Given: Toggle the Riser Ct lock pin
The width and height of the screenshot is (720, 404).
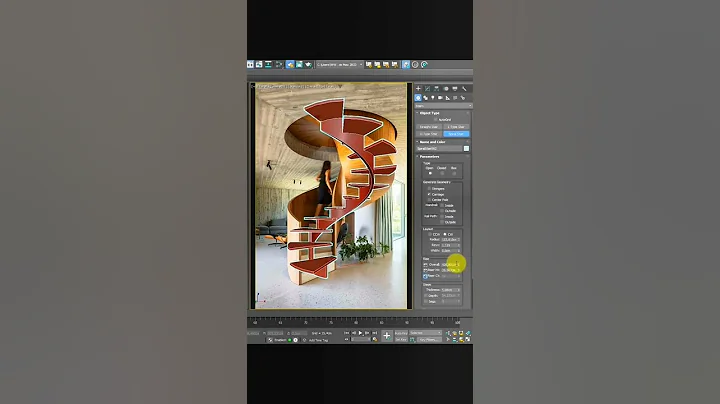Looking at the screenshot, I should point(425,276).
